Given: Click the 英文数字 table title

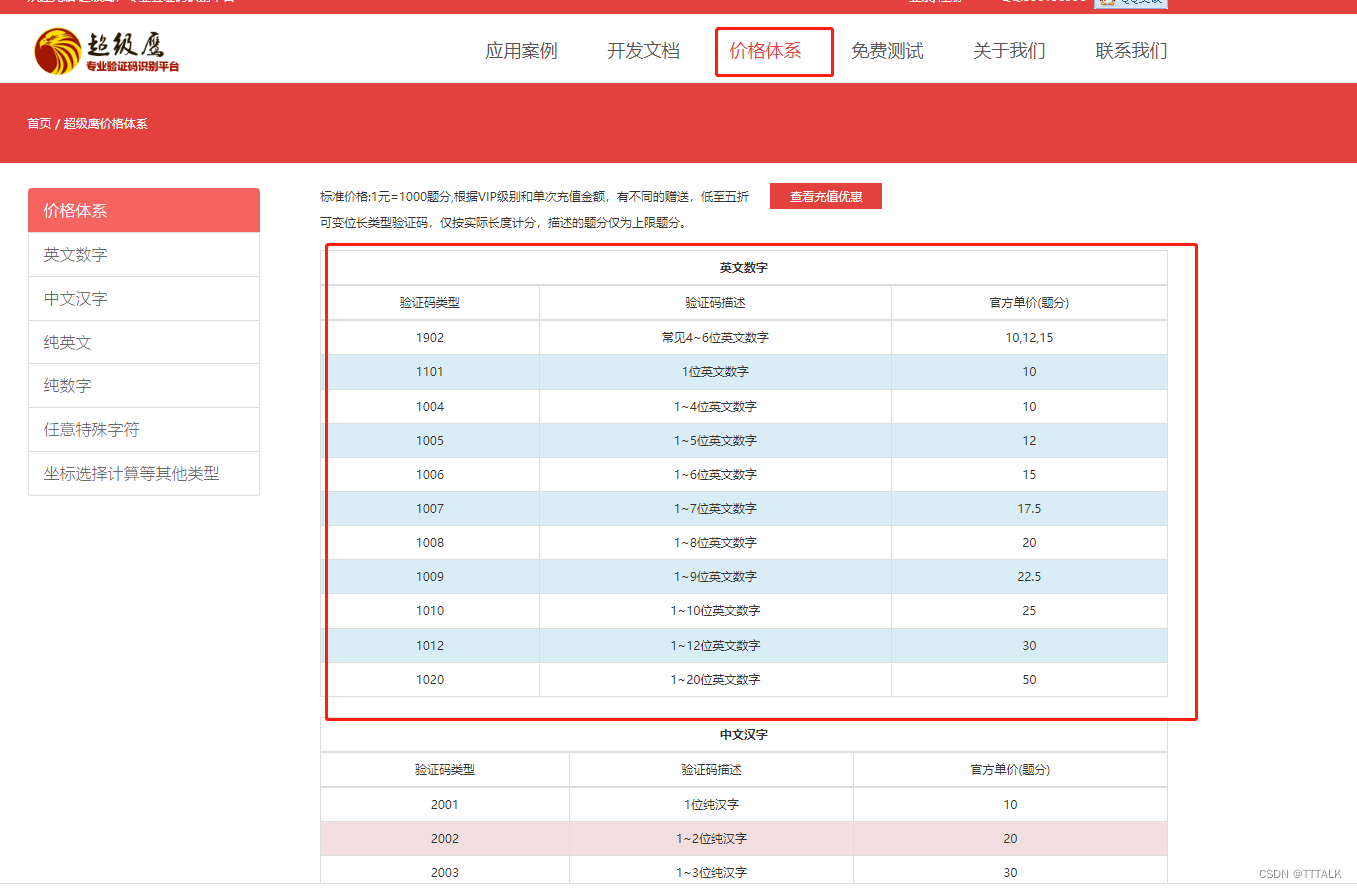Looking at the screenshot, I should 744,268.
